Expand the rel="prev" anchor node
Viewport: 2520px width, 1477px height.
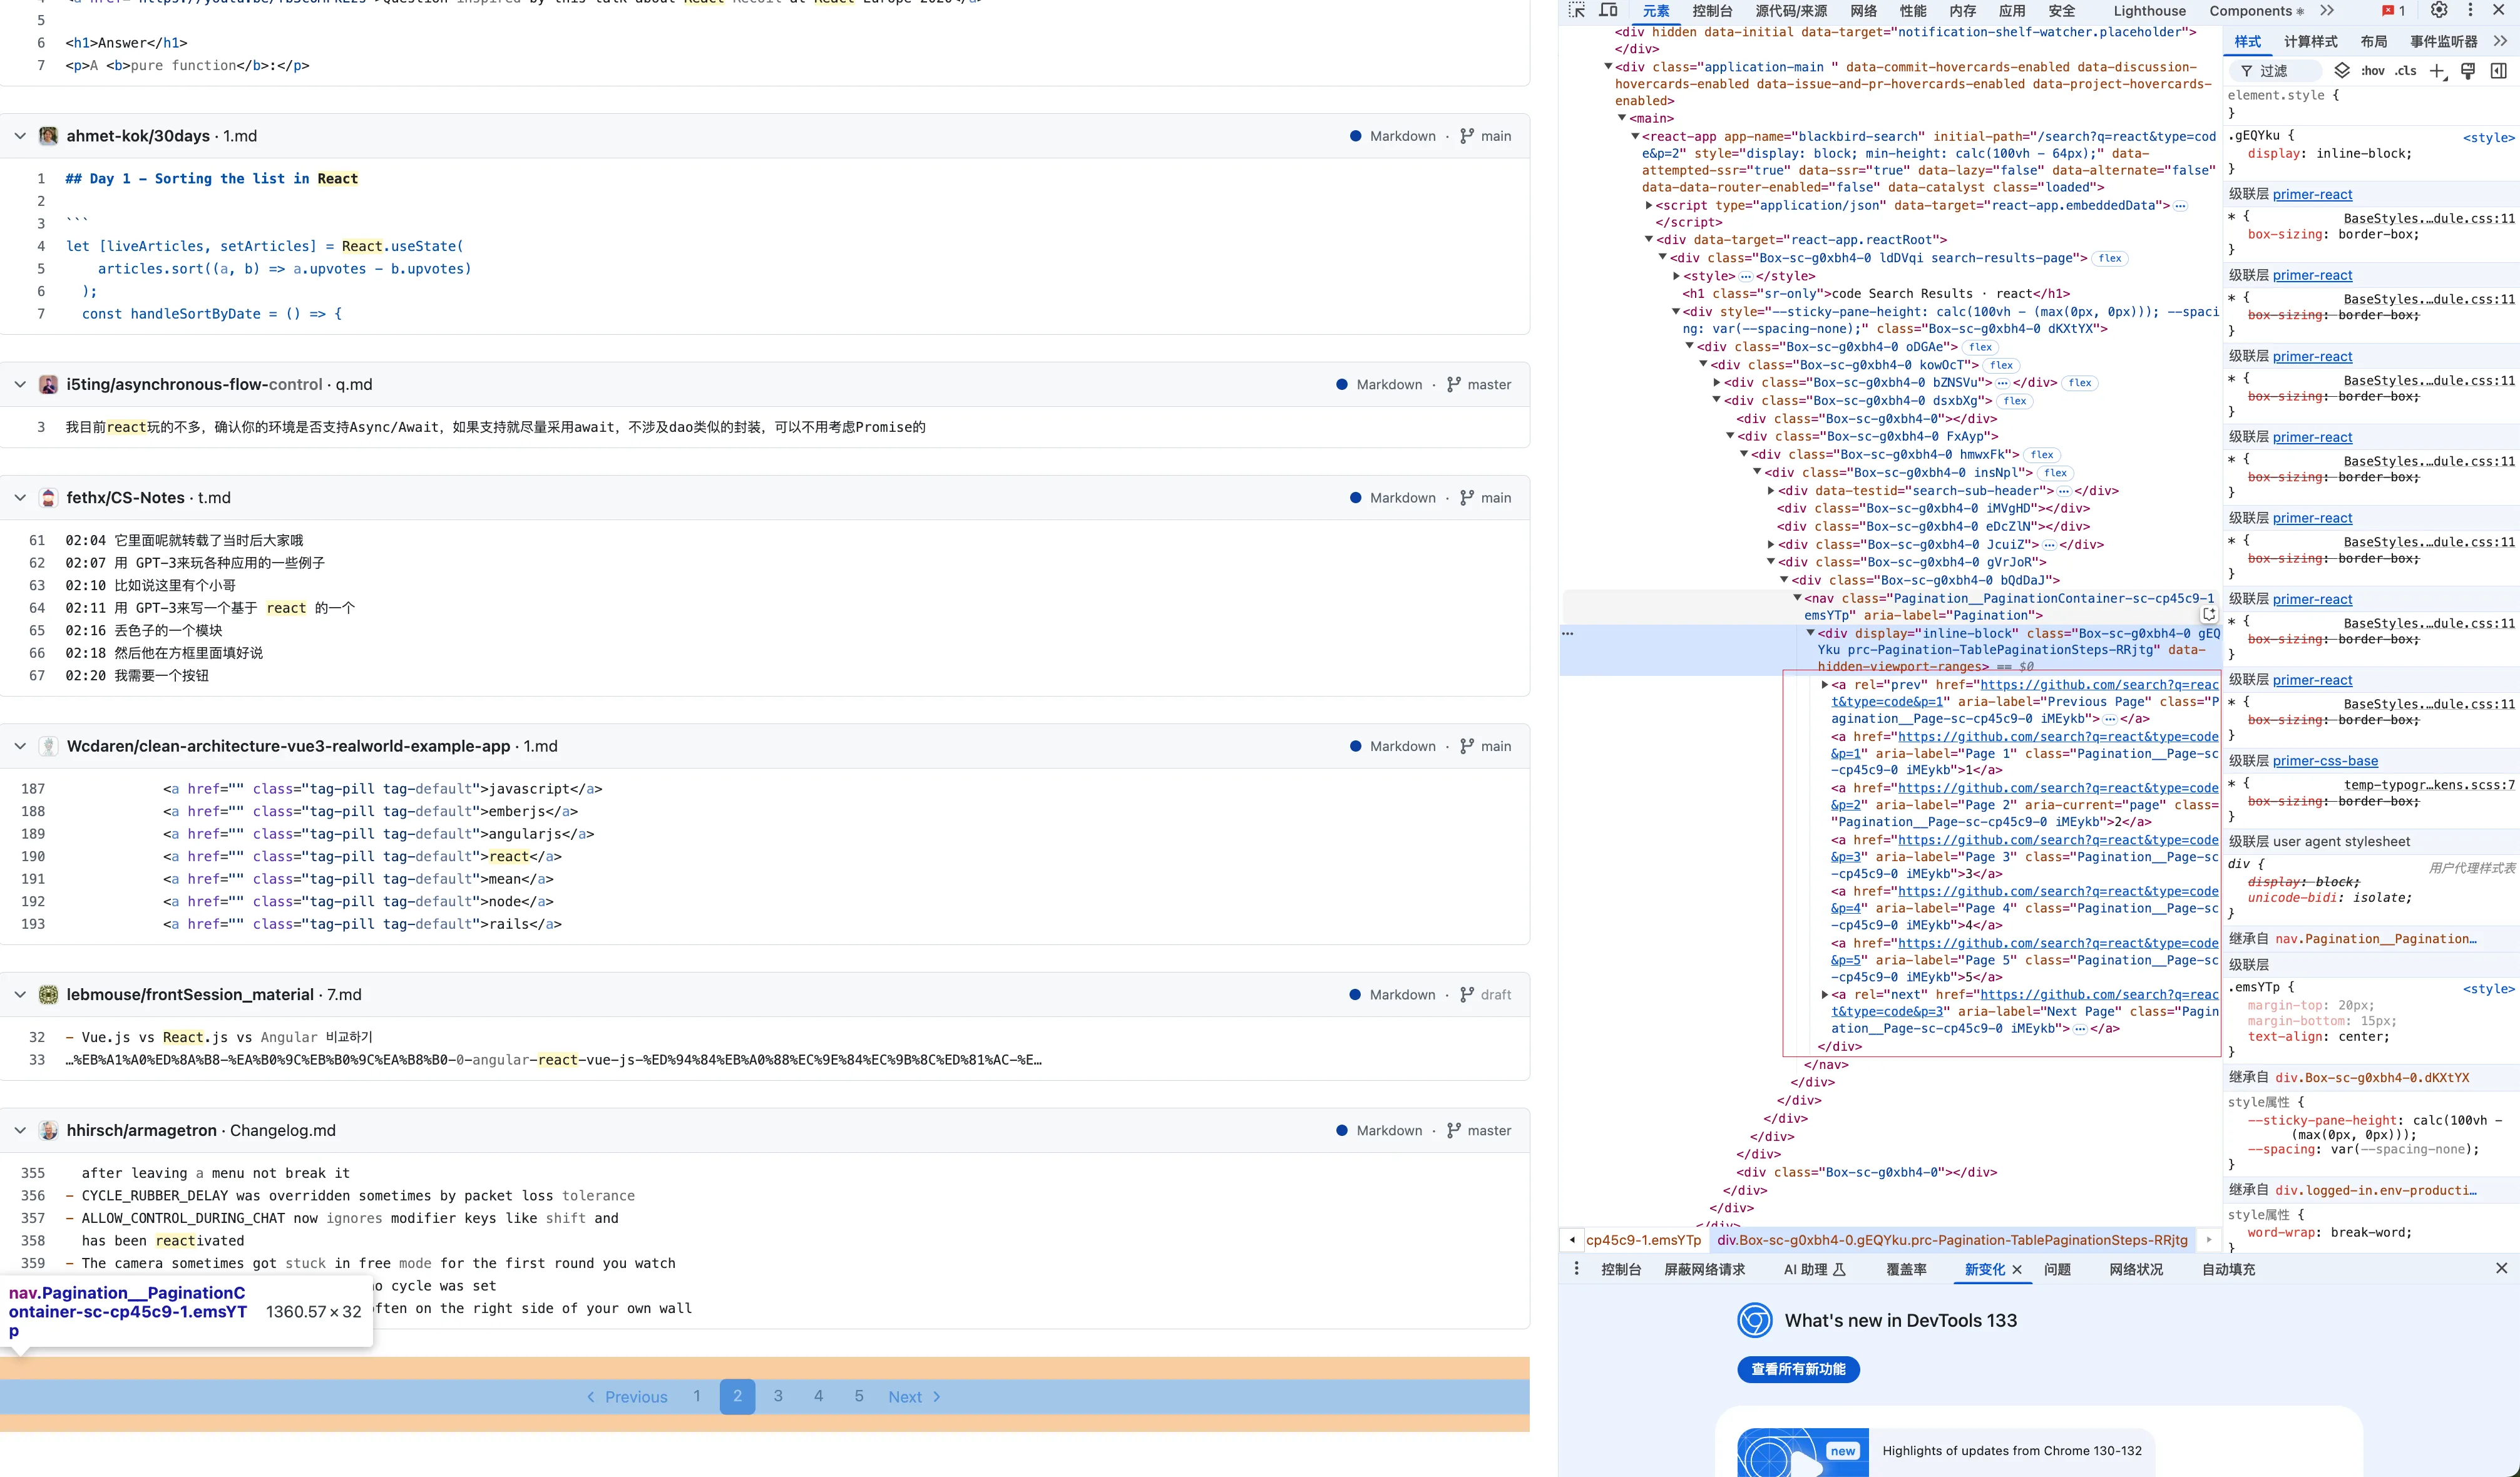[x=1825, y=685]
